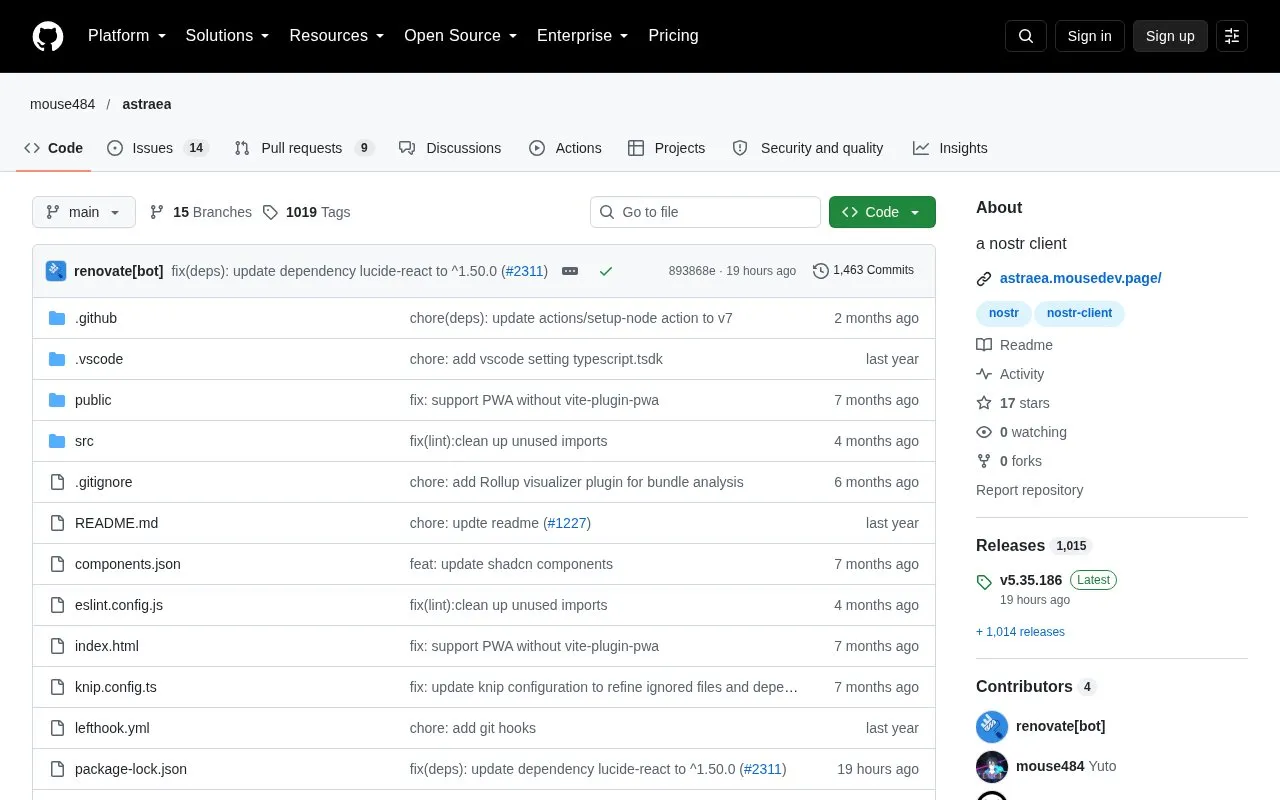Open the 17 stars link

tap(1013, 403)
